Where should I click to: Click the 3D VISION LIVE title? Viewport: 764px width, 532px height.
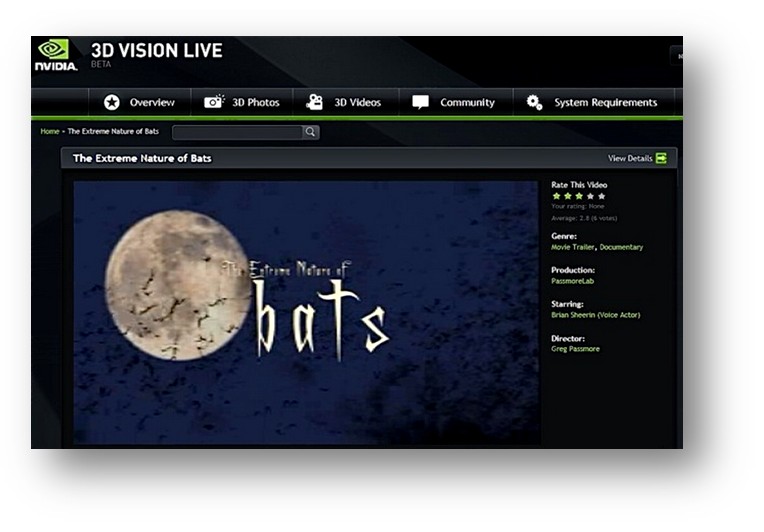click(156, 51)
